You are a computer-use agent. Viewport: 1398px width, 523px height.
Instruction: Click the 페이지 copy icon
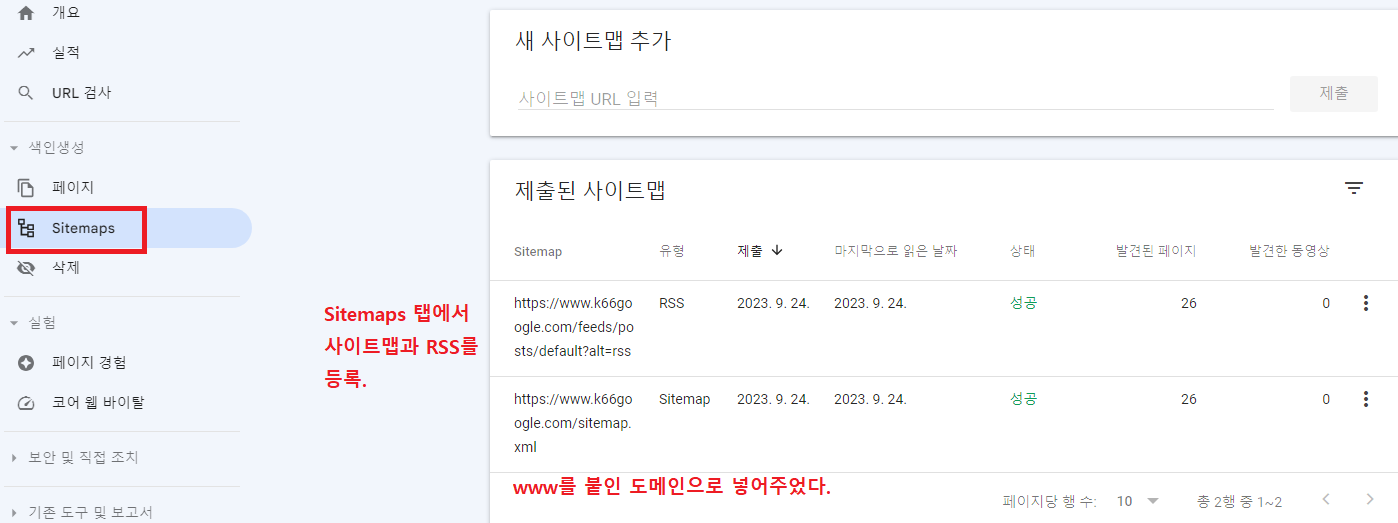coord(26,188)
